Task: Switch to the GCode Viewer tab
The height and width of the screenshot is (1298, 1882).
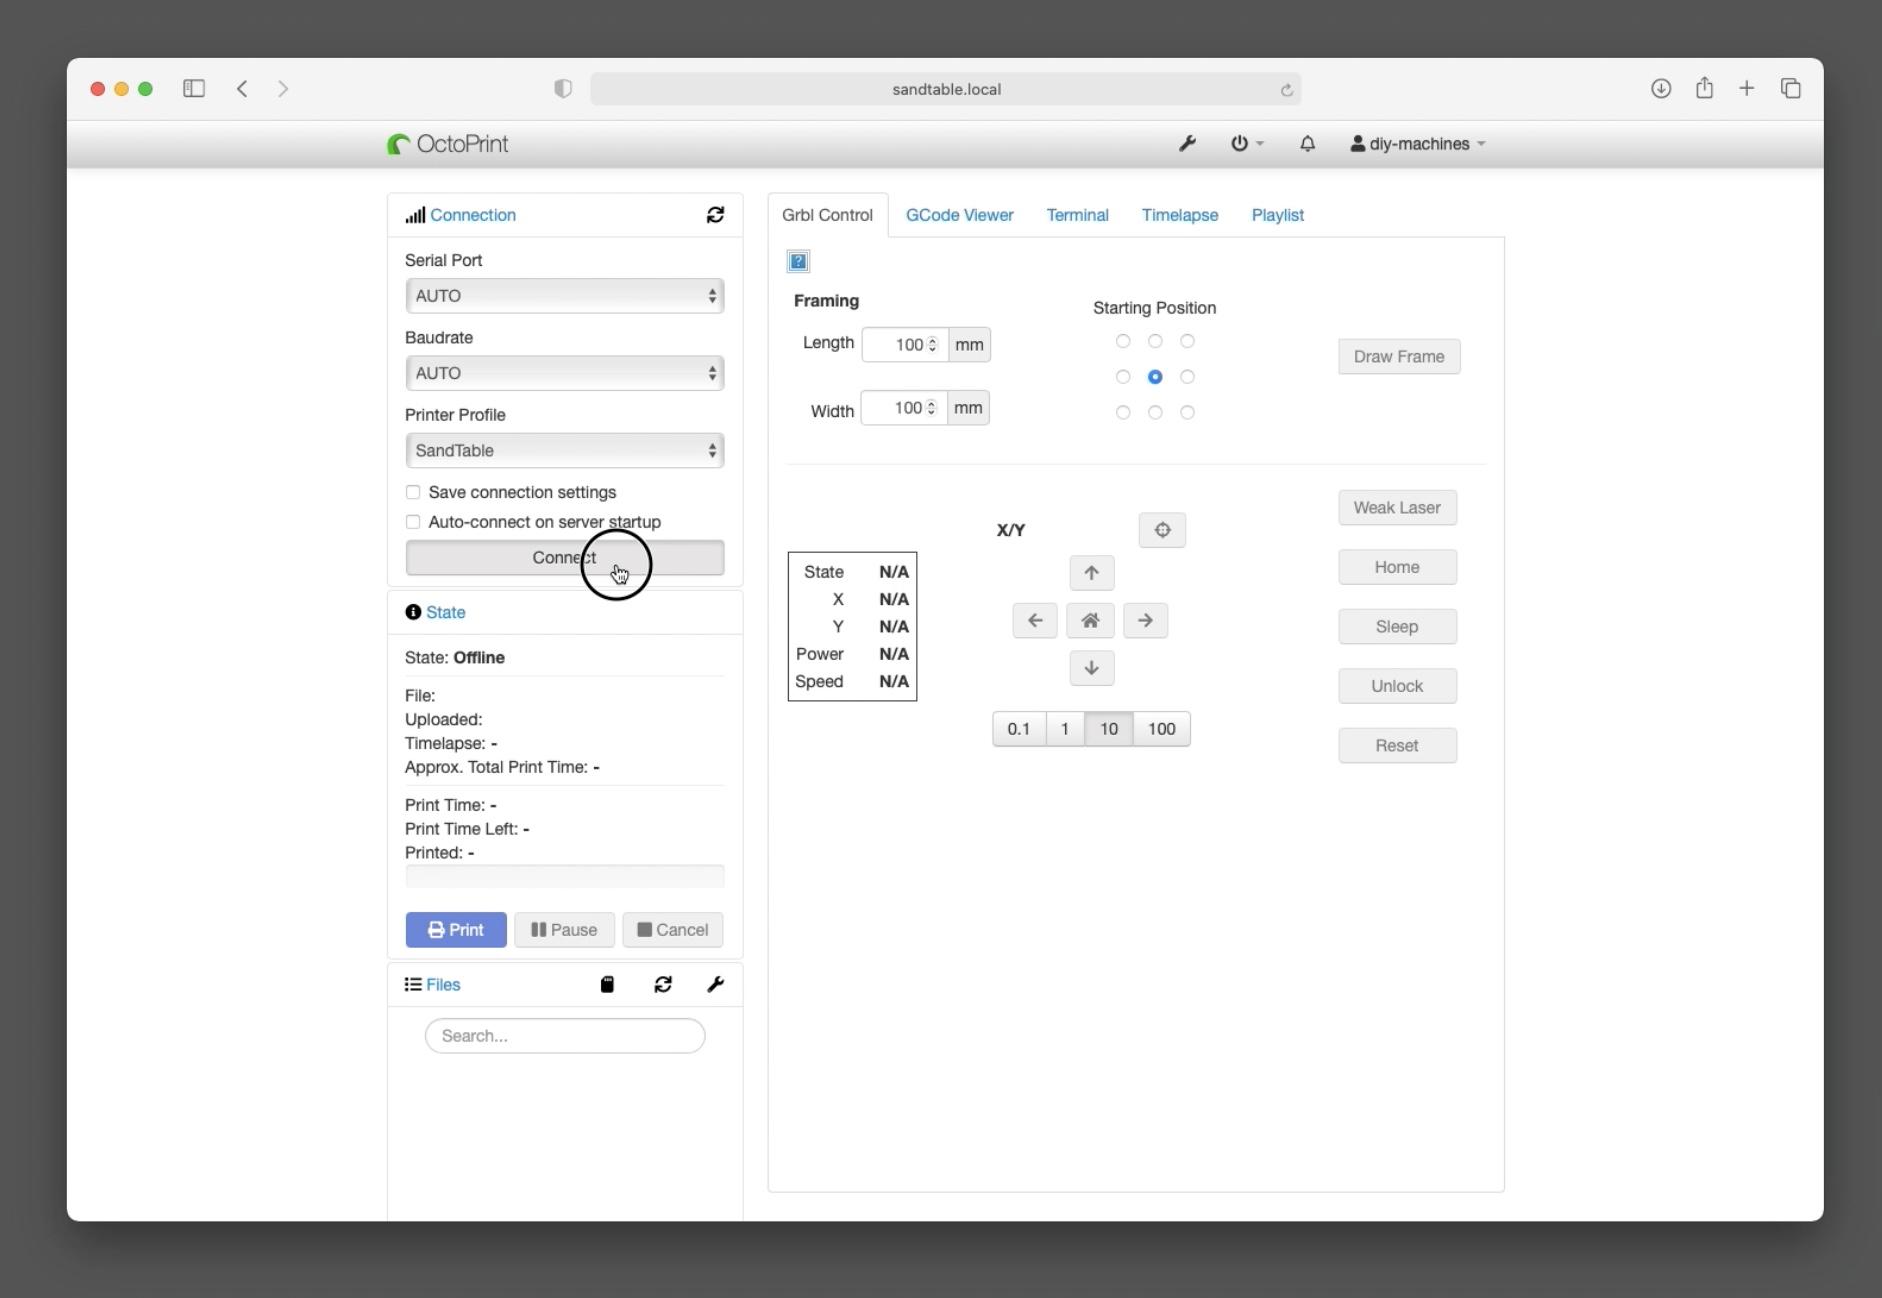Action: (959, 214)
